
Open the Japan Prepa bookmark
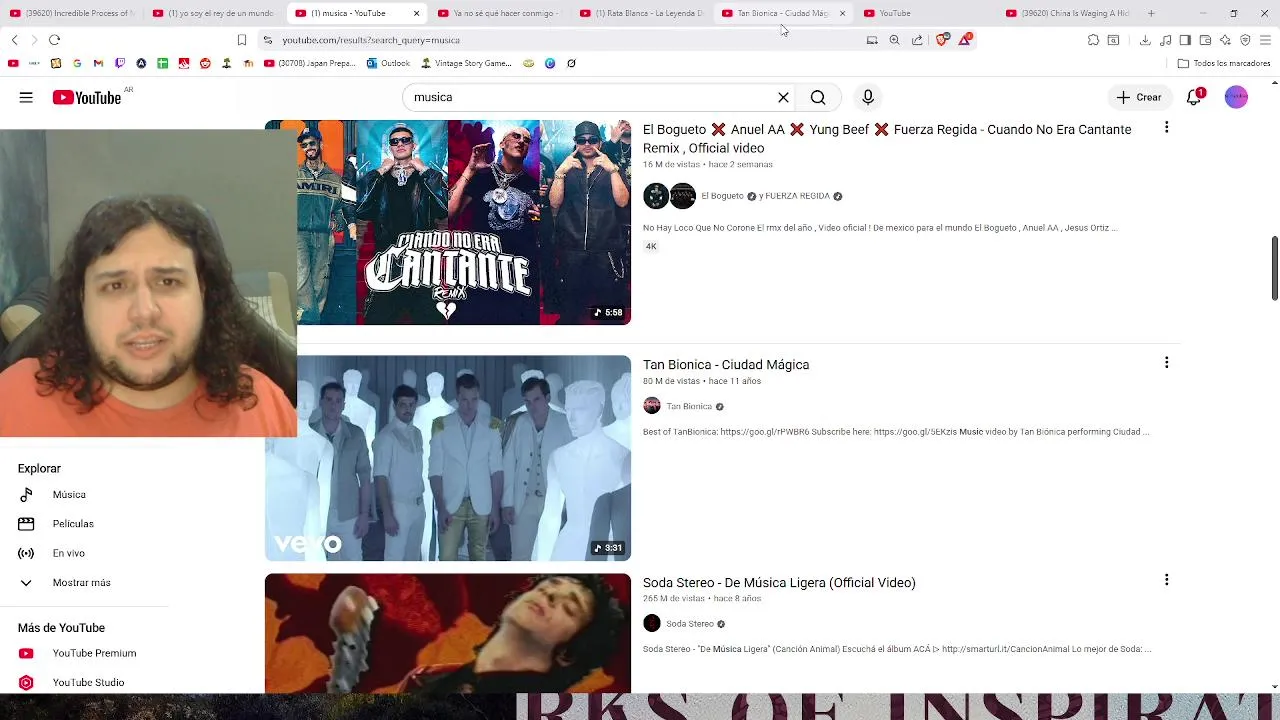click(309, 63)
